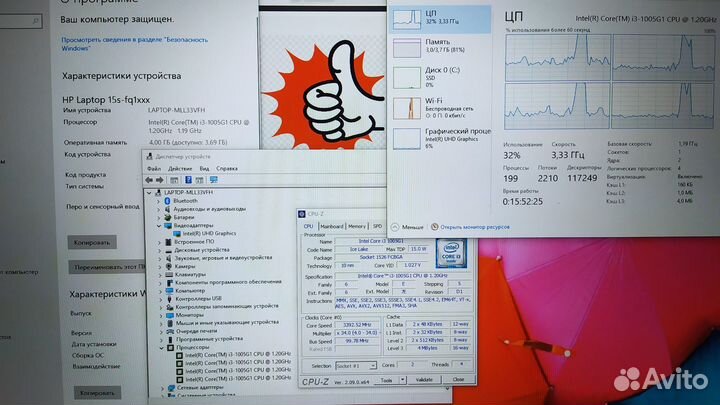The width and height of the screenshot is (720, 405).
Task: Click the Компьютер icon in device tree
Action: [x=169, y=291]
